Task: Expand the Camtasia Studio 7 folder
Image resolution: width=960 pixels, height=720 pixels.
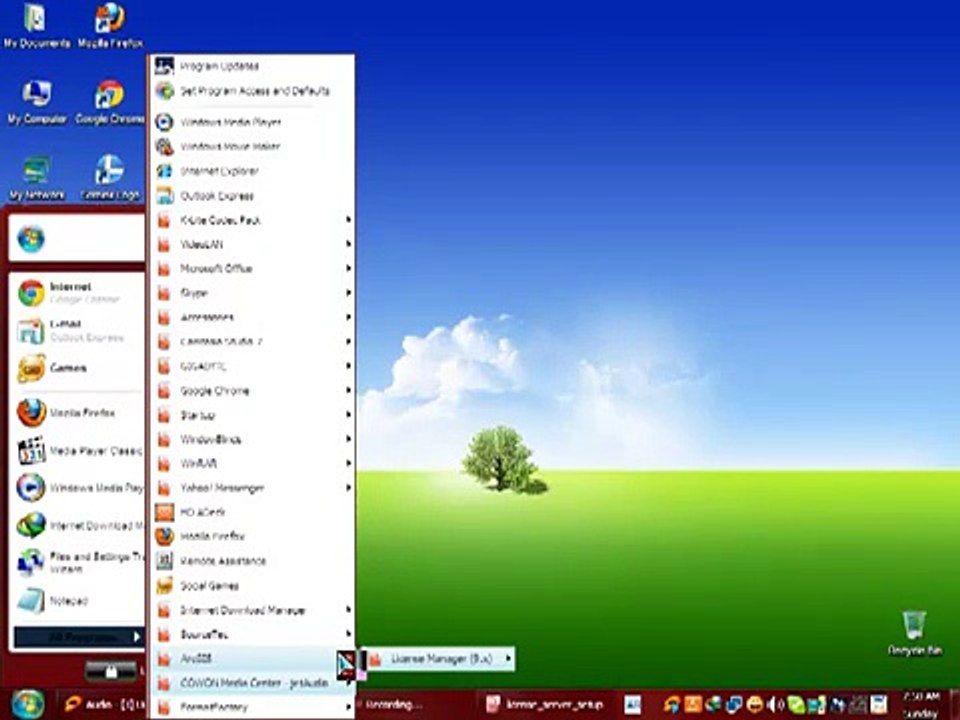Action: [251, 342]
